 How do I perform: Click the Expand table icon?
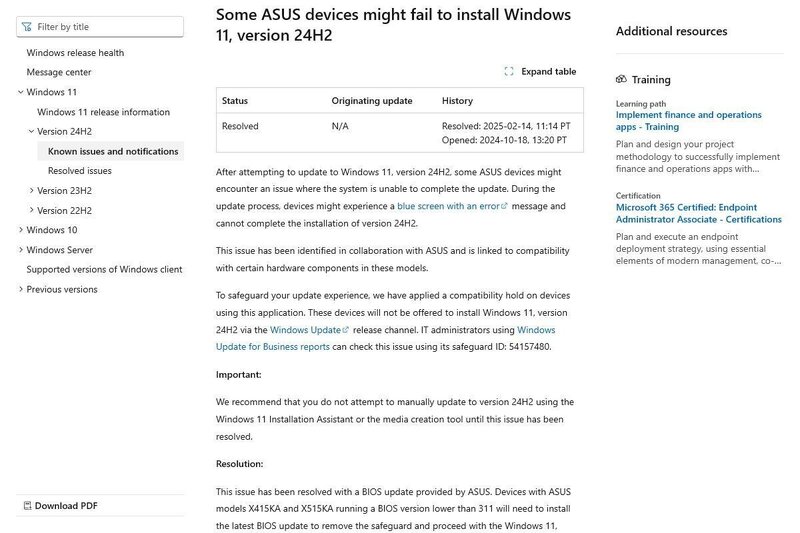(x=508, y=71)
